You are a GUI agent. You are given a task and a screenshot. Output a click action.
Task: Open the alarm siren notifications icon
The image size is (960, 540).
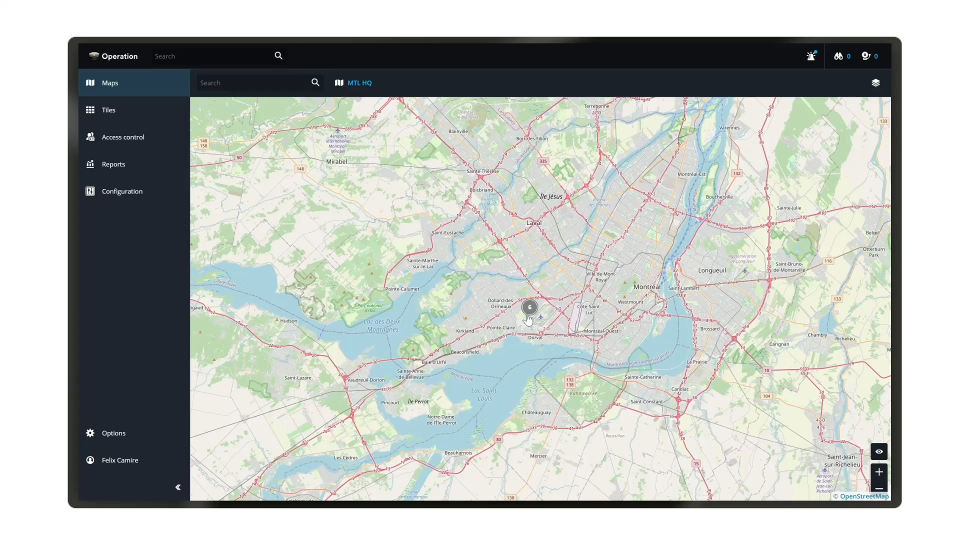click(811, 56)
